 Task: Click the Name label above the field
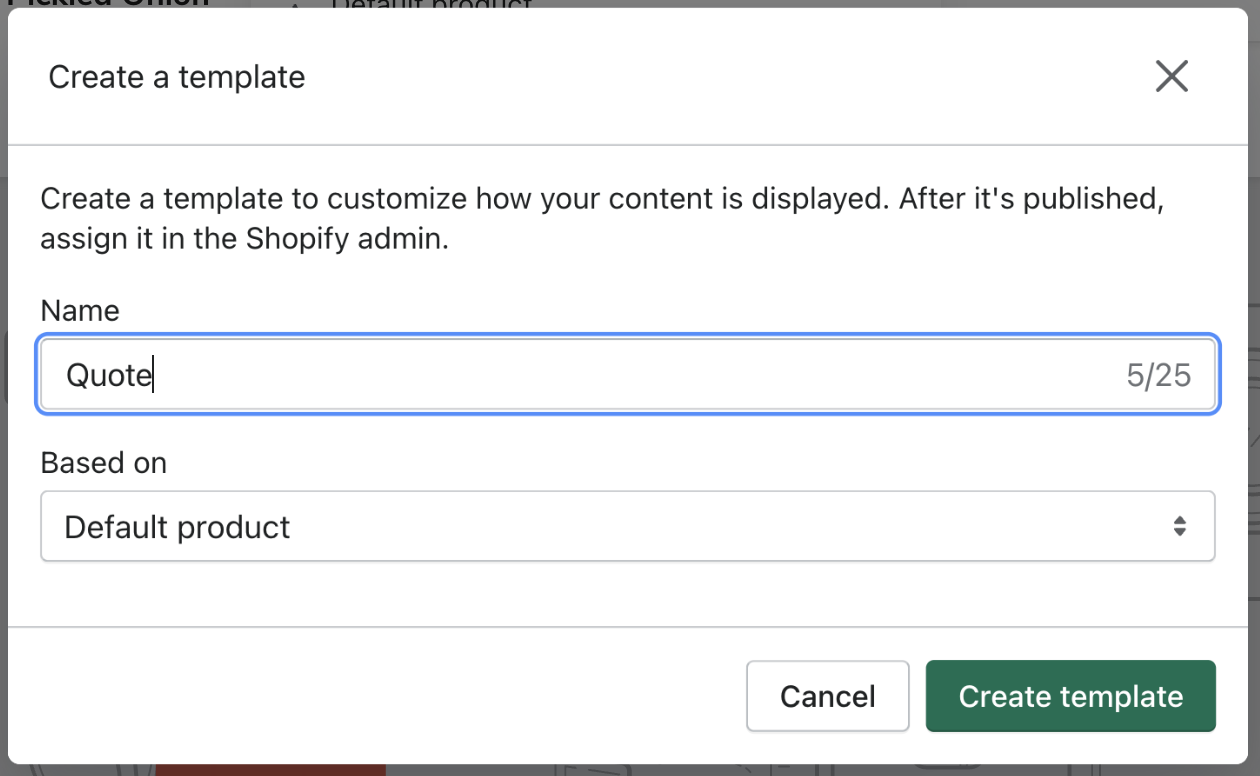pos(80,310)
